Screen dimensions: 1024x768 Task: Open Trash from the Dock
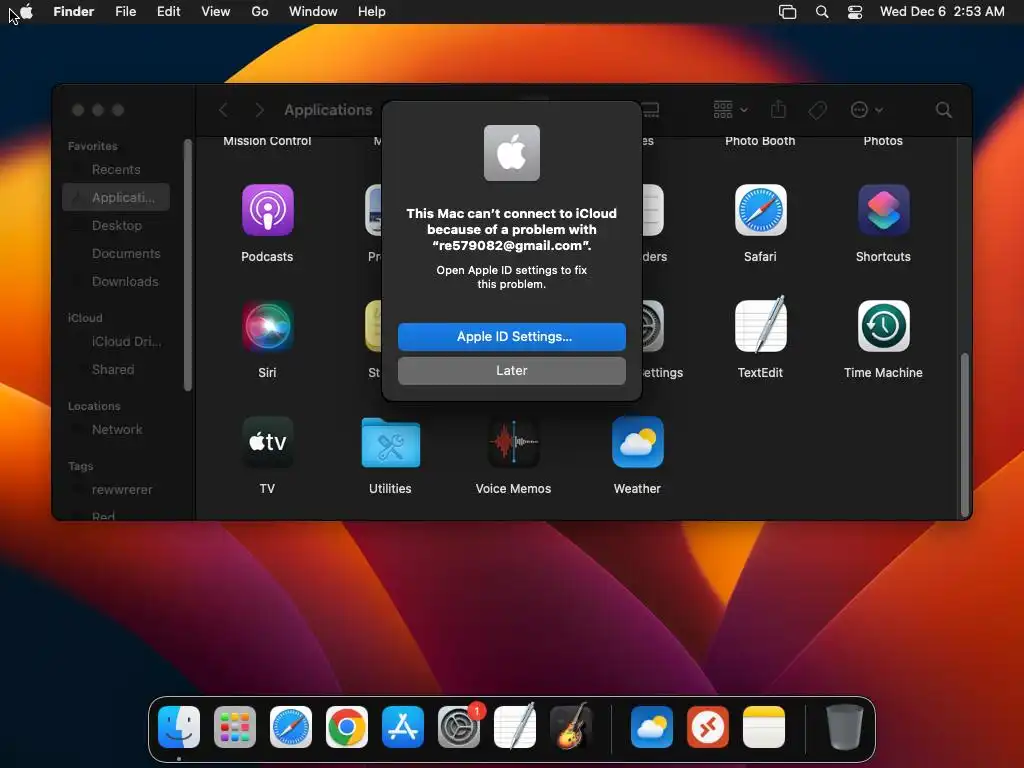(844, 726)
